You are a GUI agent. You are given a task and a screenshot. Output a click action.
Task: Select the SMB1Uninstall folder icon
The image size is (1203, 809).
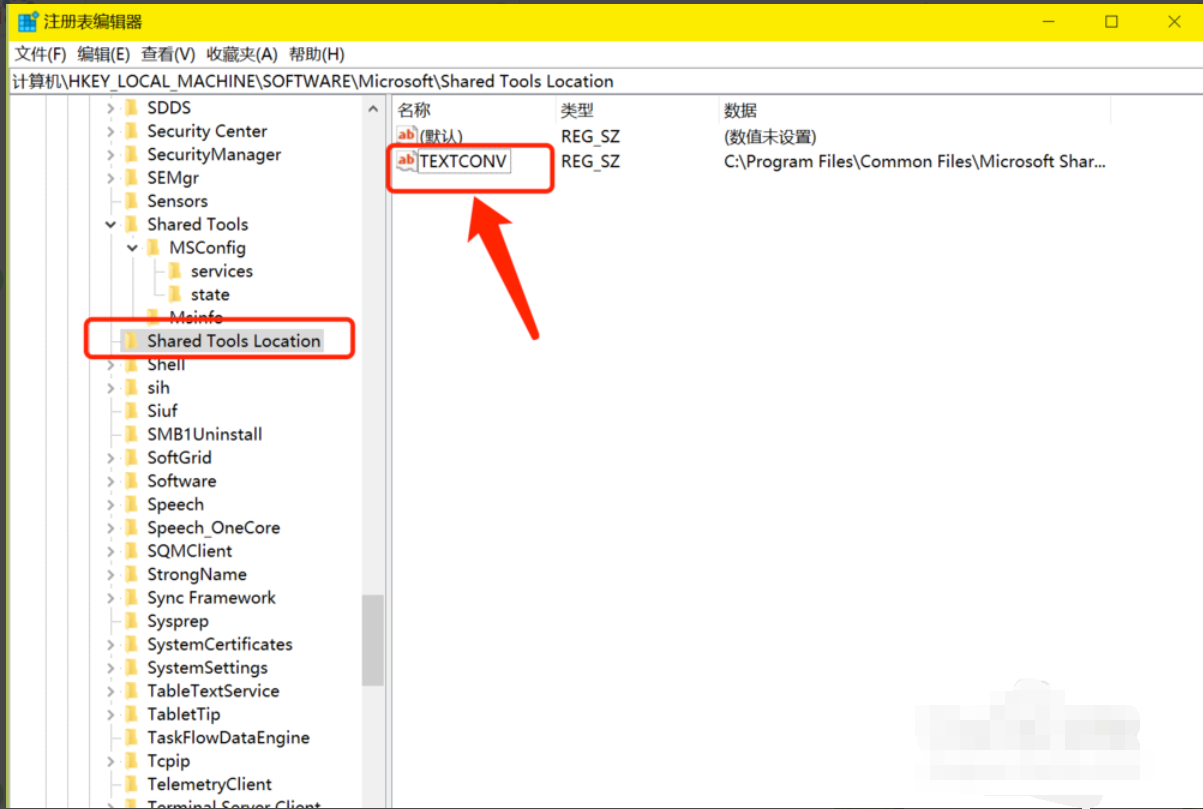pyautogui.click(x=130, y=434)
